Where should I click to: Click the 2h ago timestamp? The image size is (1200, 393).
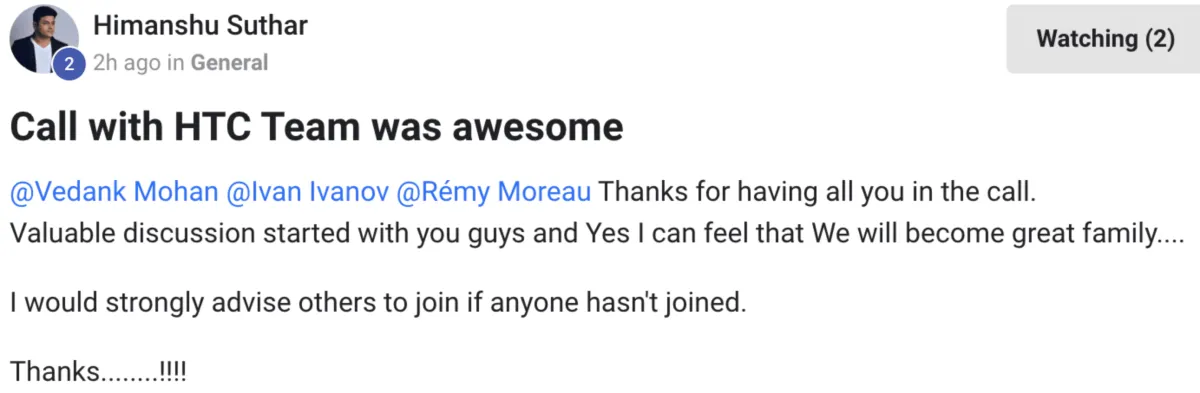(127, 63)
